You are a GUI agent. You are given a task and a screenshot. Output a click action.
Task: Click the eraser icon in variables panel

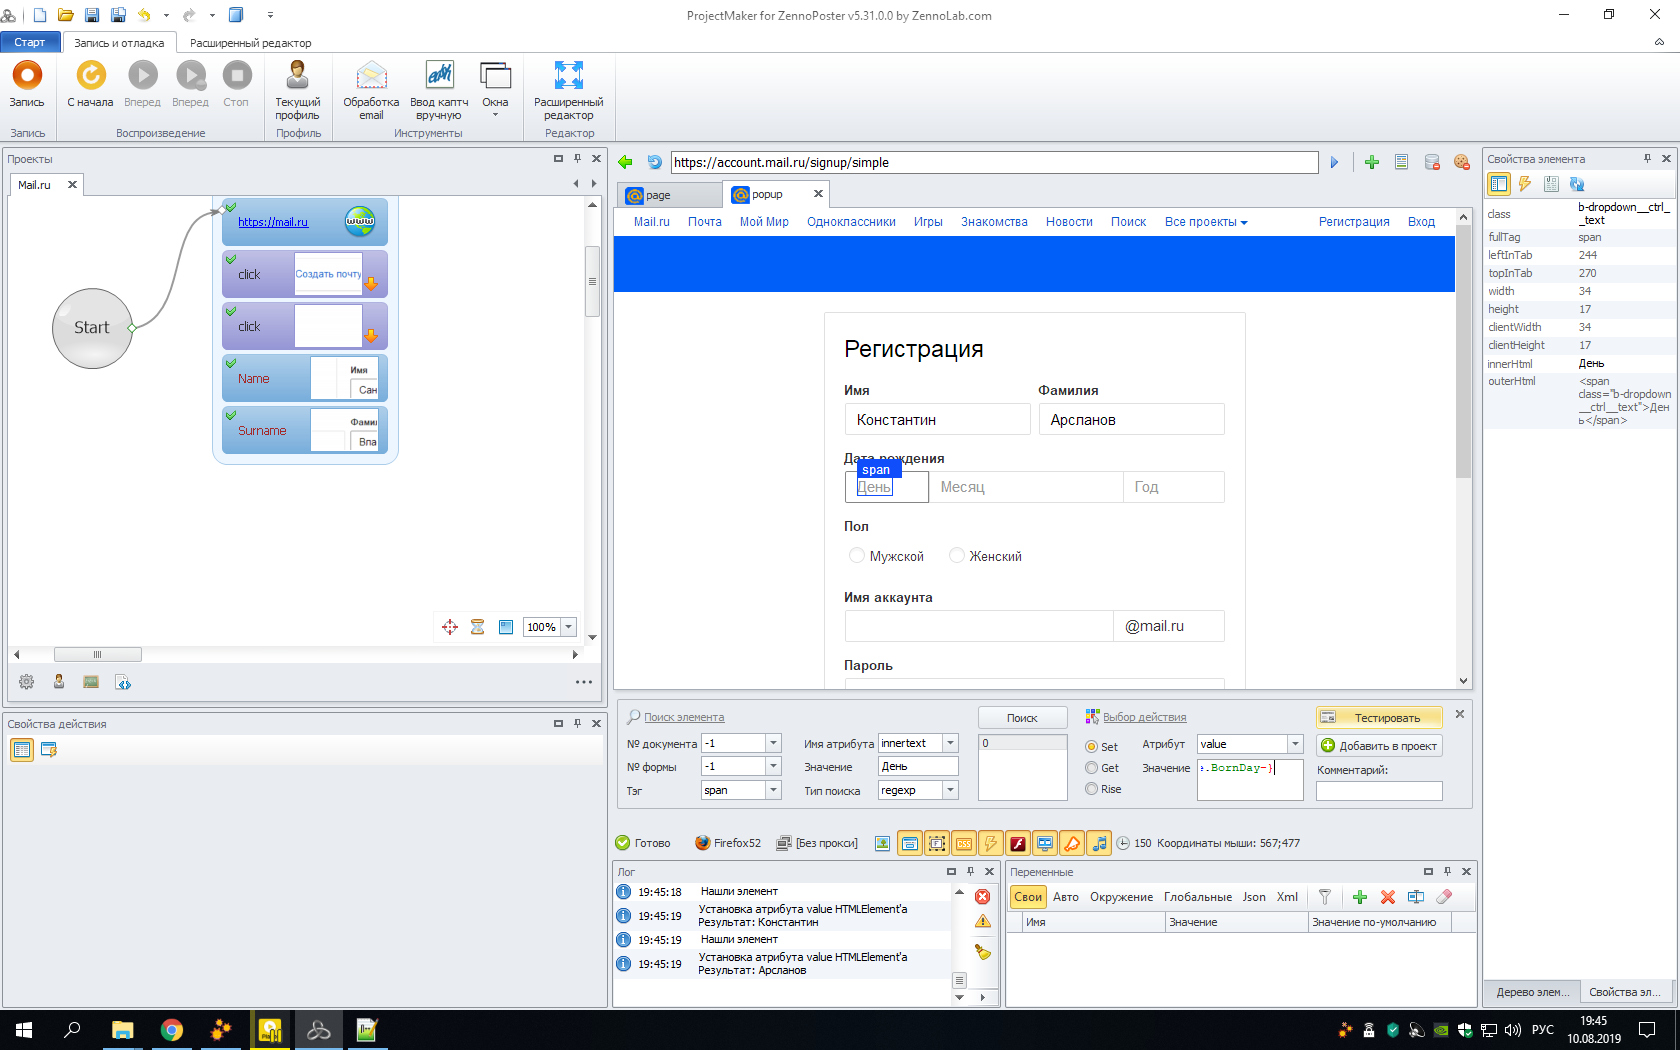click(1444, 897)
